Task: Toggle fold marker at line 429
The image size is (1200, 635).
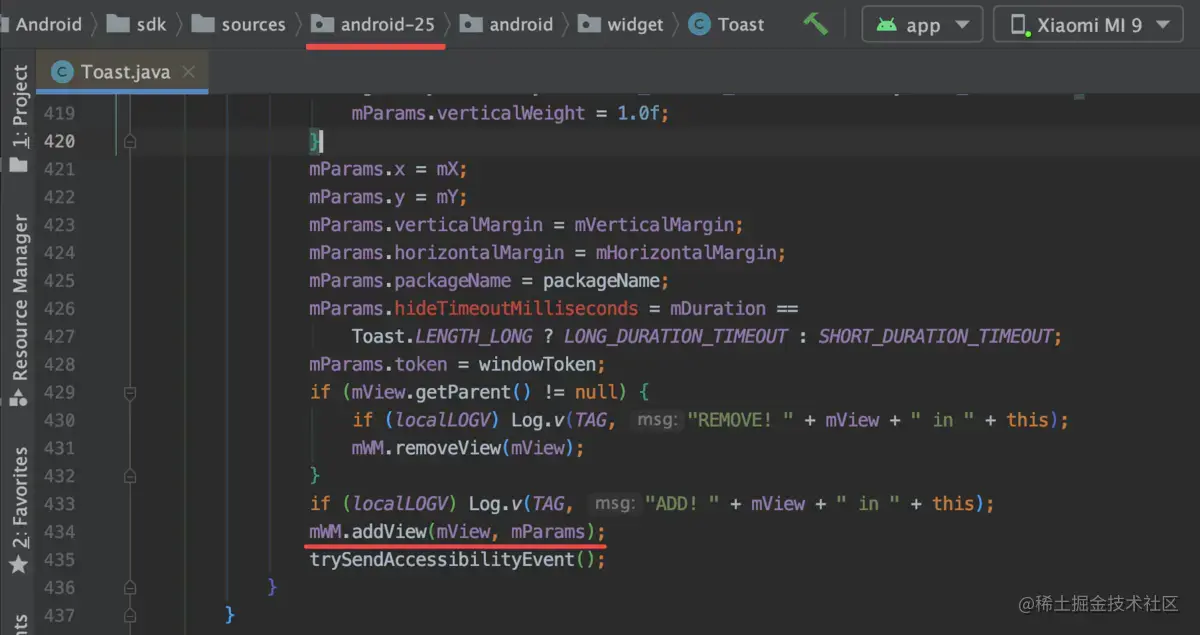Action: (129, 393)
